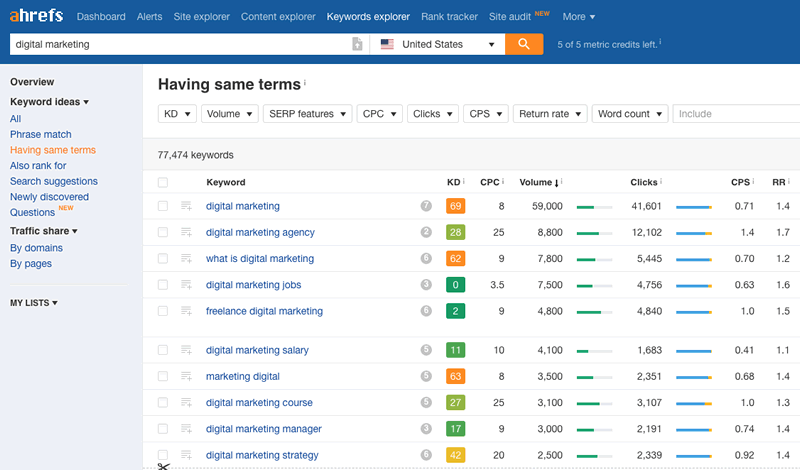
Task: Check the box for 'digital marketing' row
Action: point(163,206)
